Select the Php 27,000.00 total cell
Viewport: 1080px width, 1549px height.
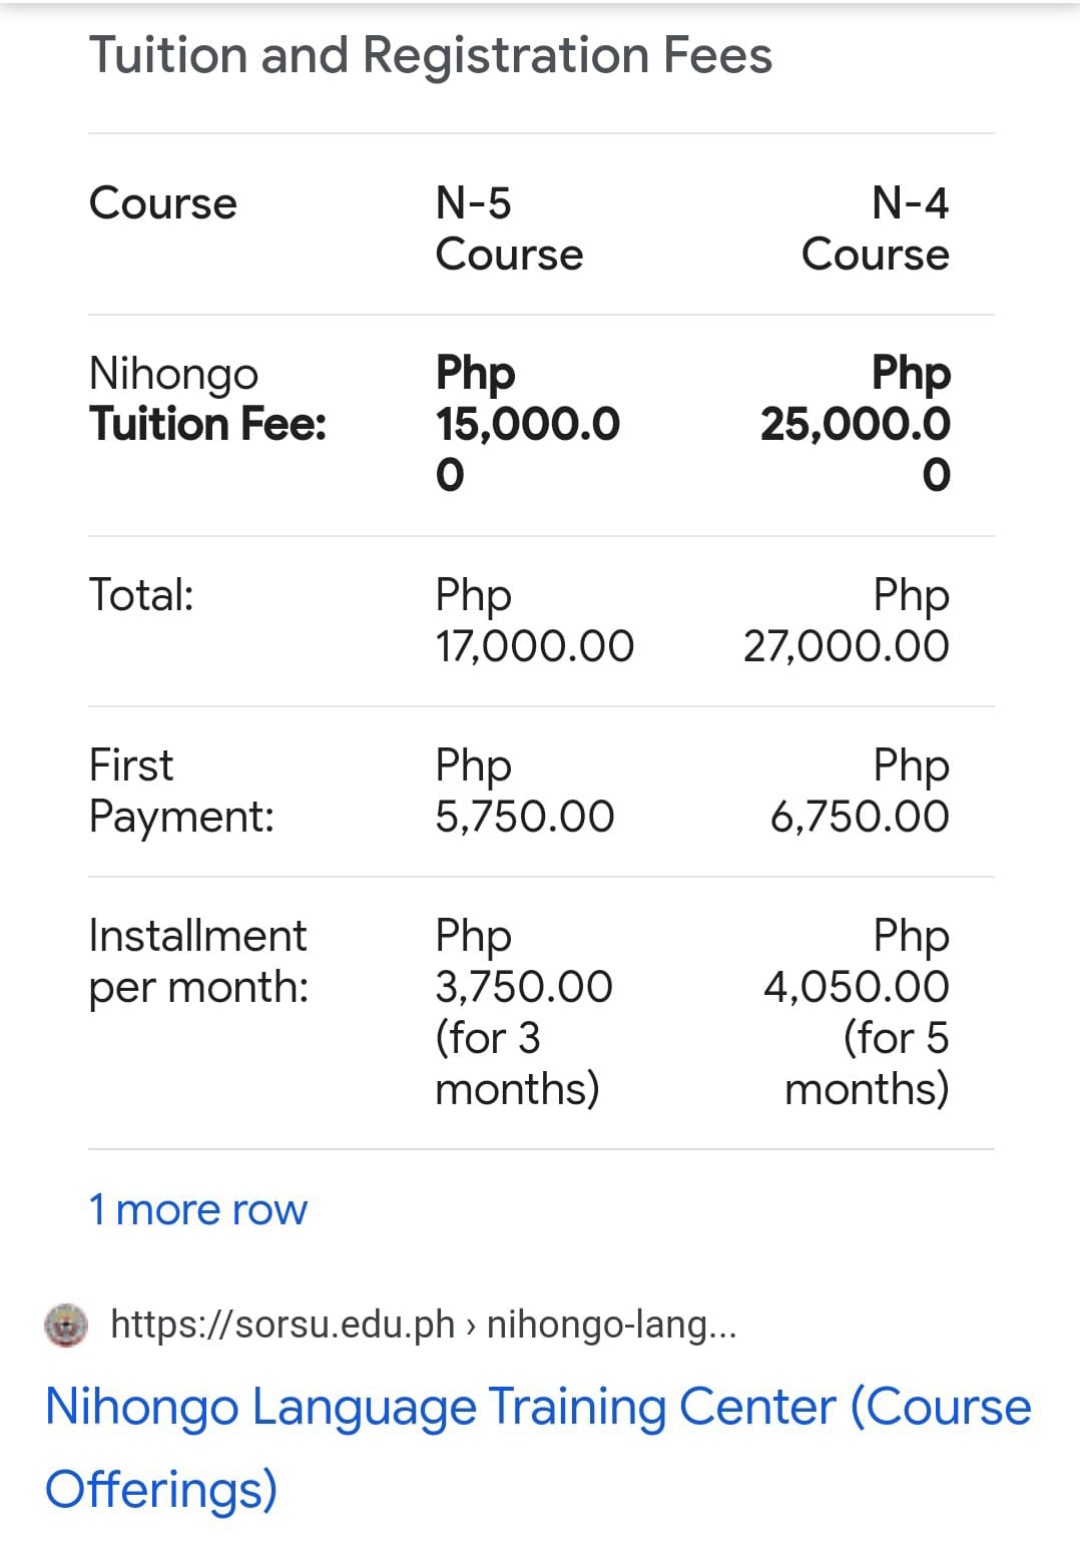[846, 620]
